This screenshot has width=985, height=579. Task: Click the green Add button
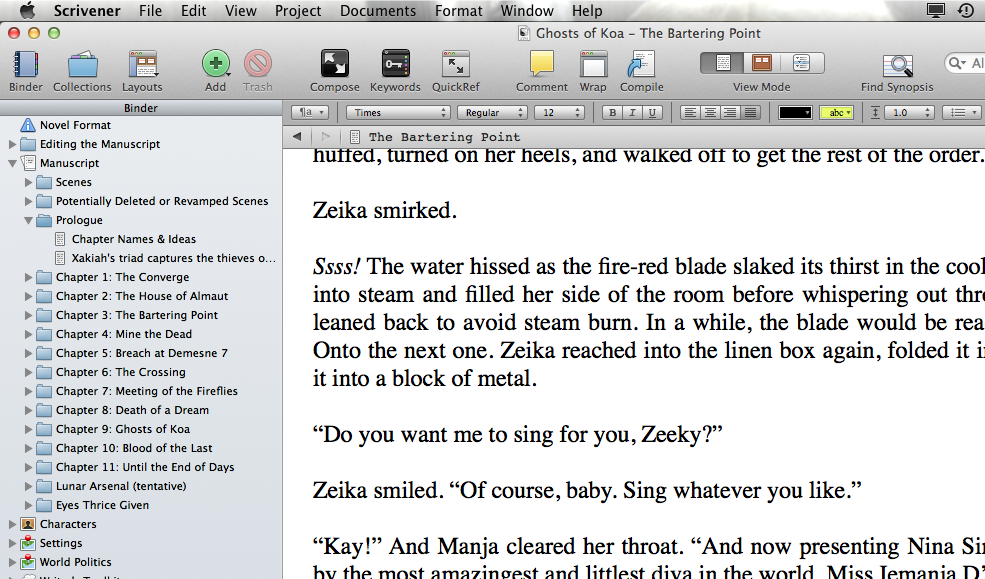coord(215,63)
